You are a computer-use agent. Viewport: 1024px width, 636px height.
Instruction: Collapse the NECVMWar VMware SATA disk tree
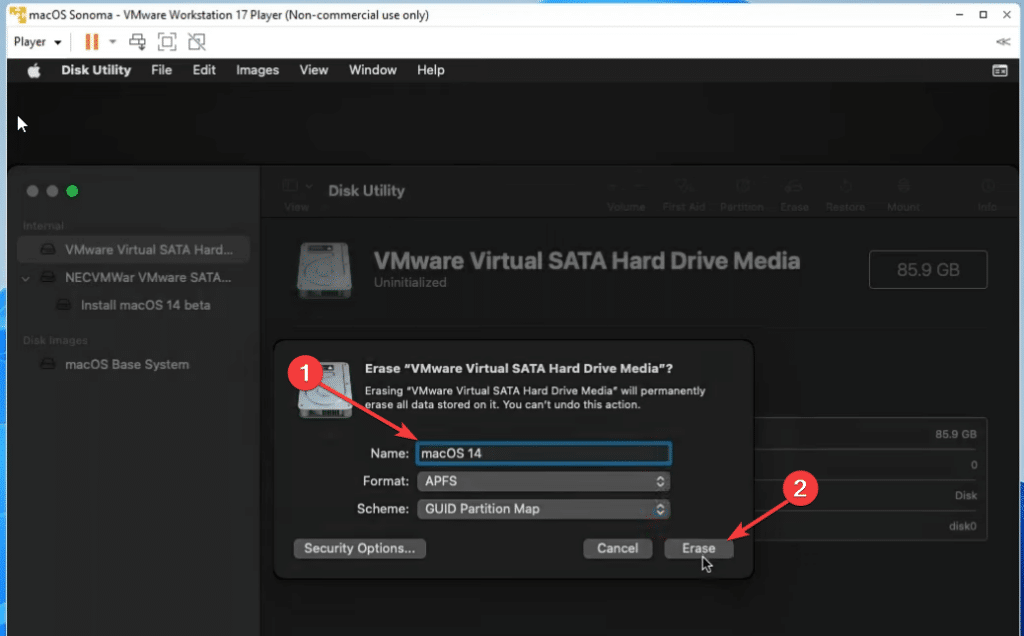coord(25,279)
